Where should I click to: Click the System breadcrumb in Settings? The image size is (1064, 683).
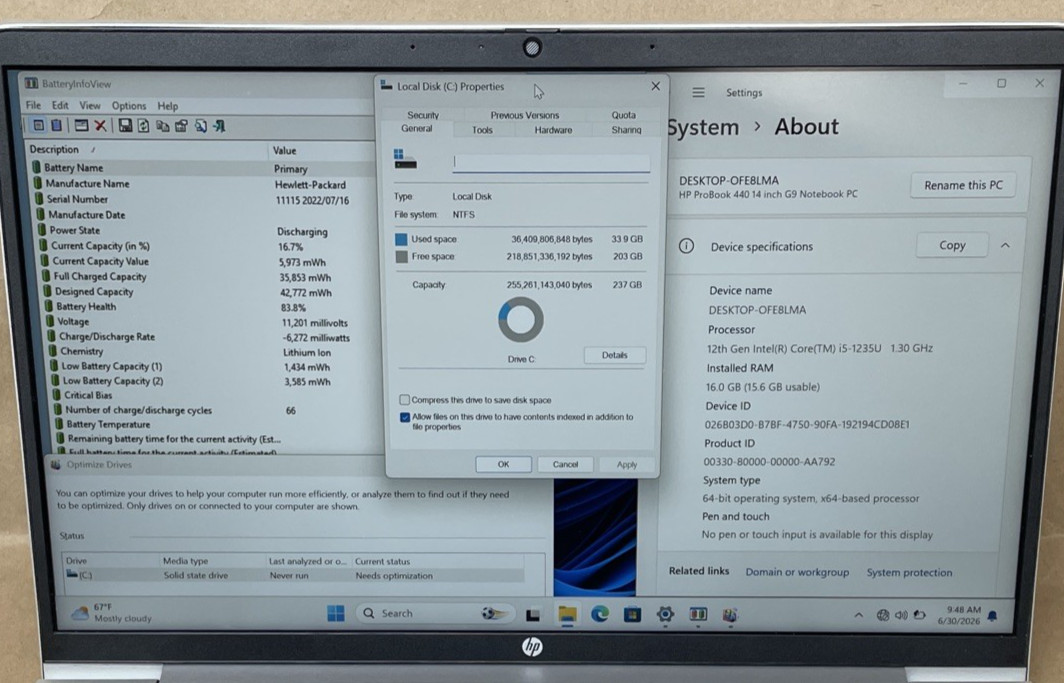703,128
